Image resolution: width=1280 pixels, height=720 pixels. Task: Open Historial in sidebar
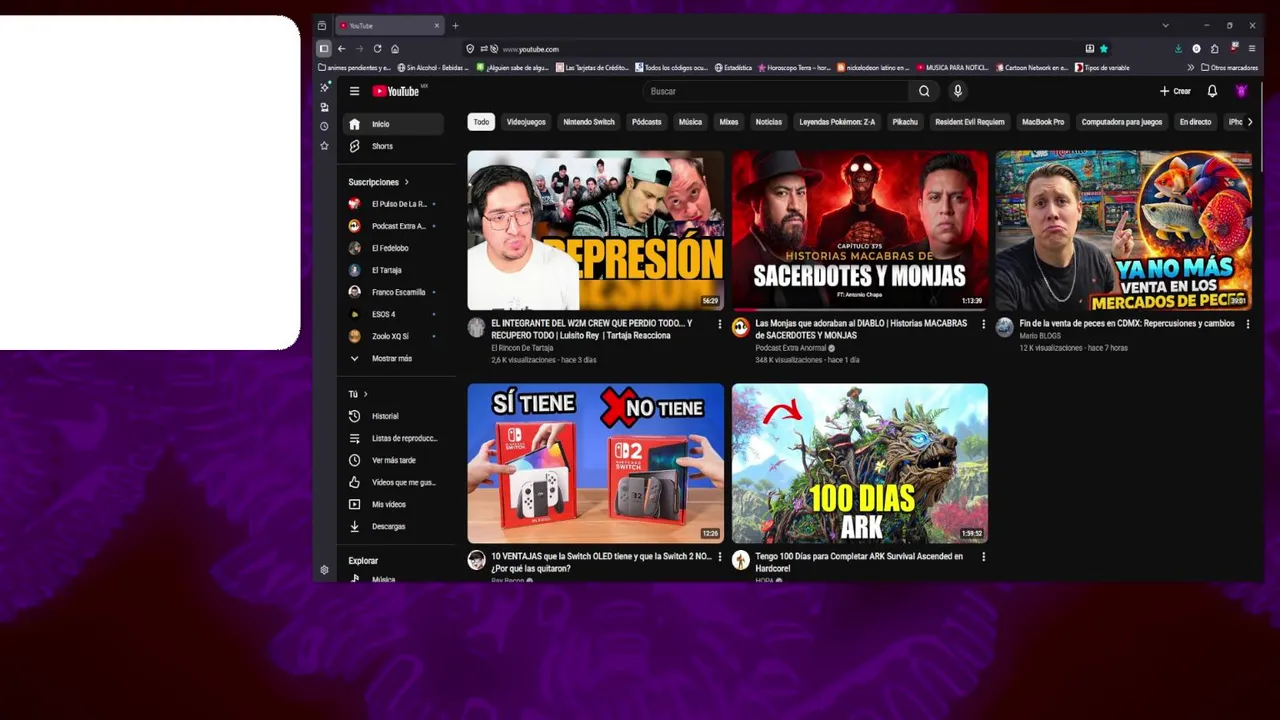pos(393,416)
